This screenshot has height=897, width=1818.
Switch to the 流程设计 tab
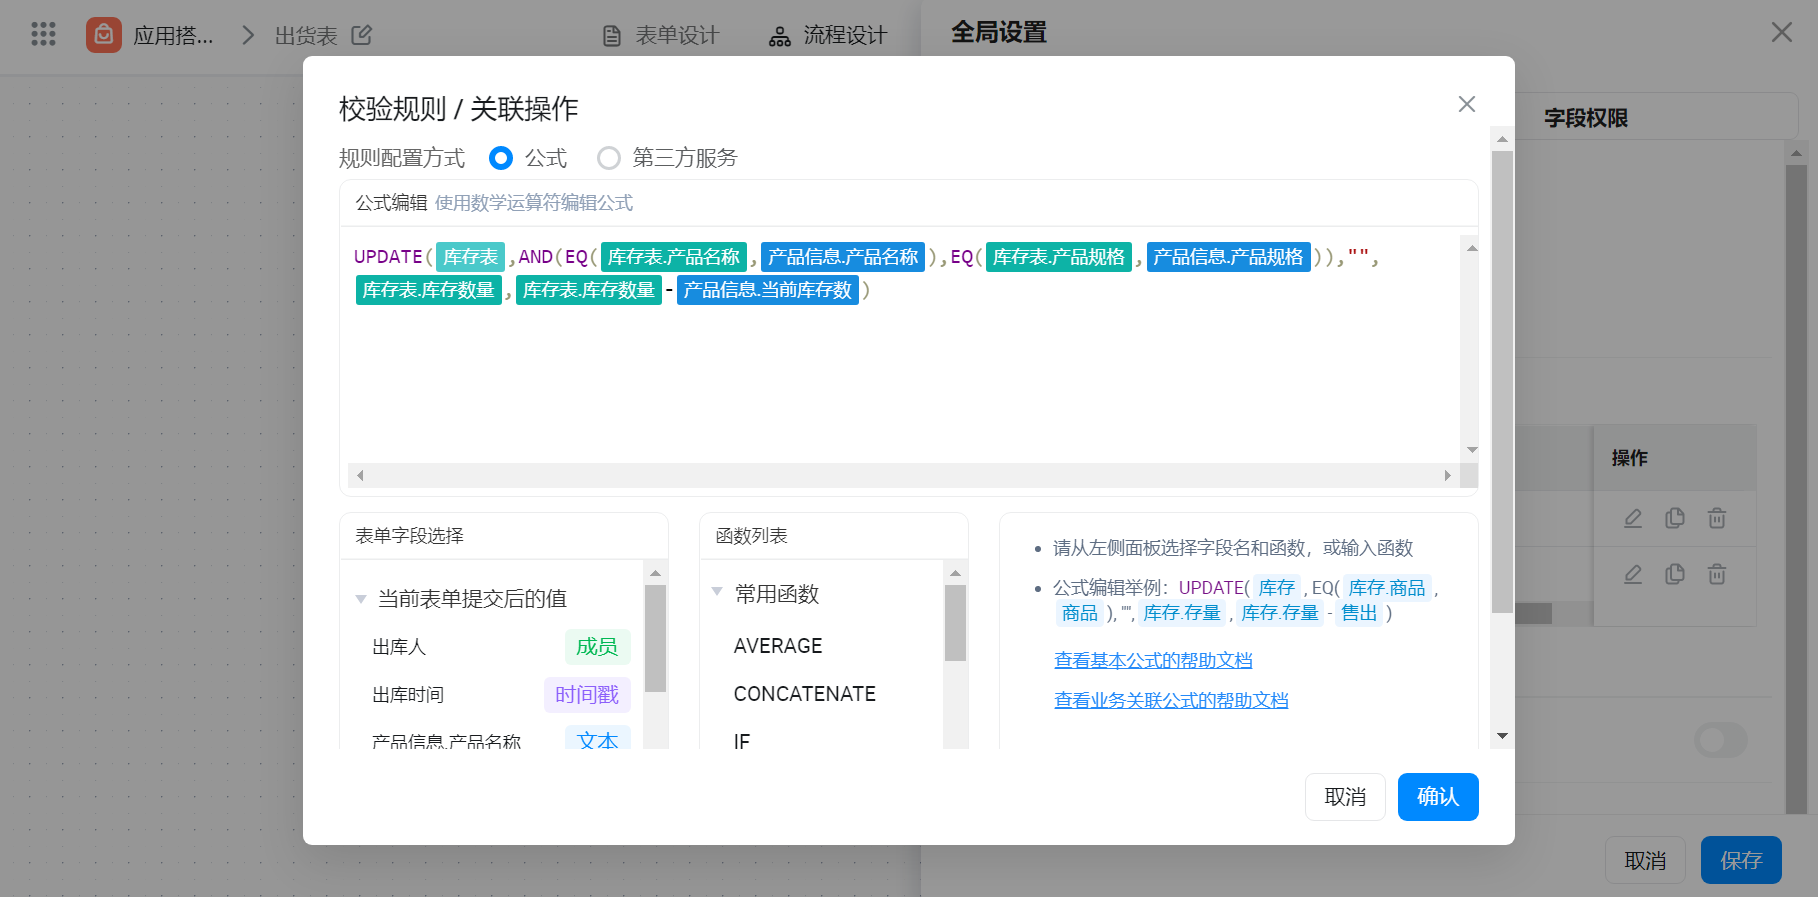828,36
